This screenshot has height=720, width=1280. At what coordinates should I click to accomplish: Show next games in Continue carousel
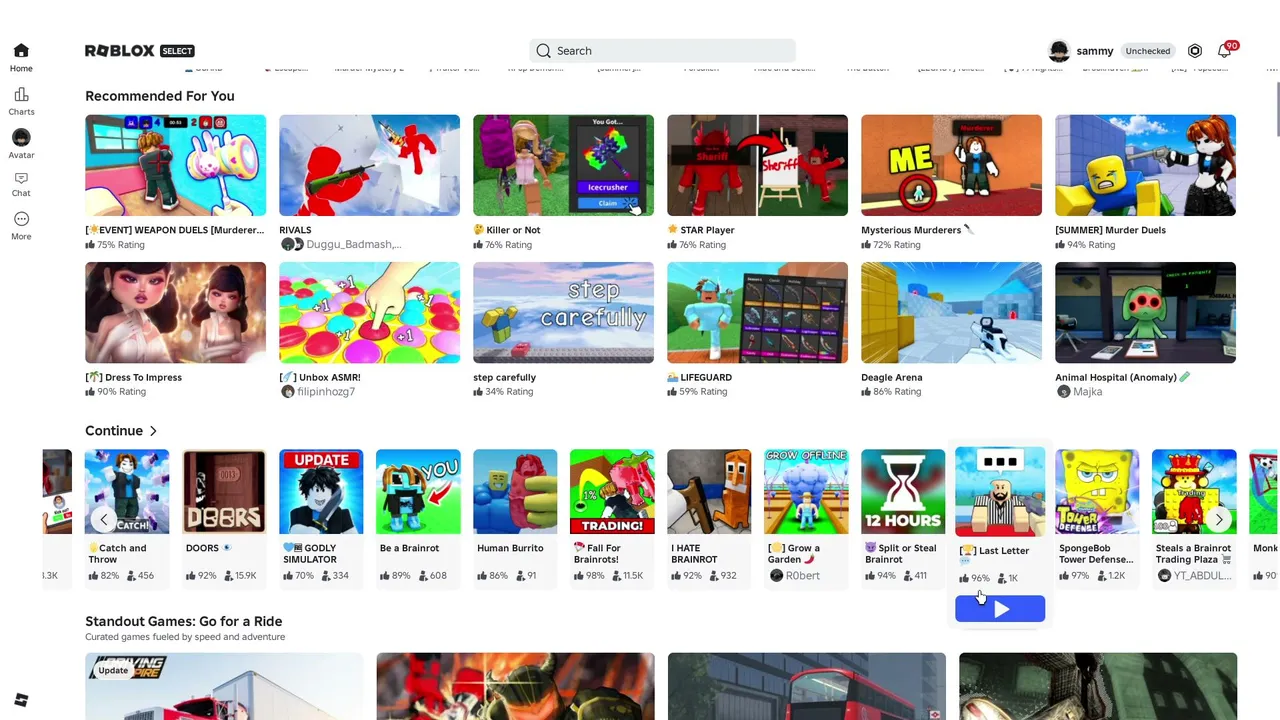[x=1219, y=519]
